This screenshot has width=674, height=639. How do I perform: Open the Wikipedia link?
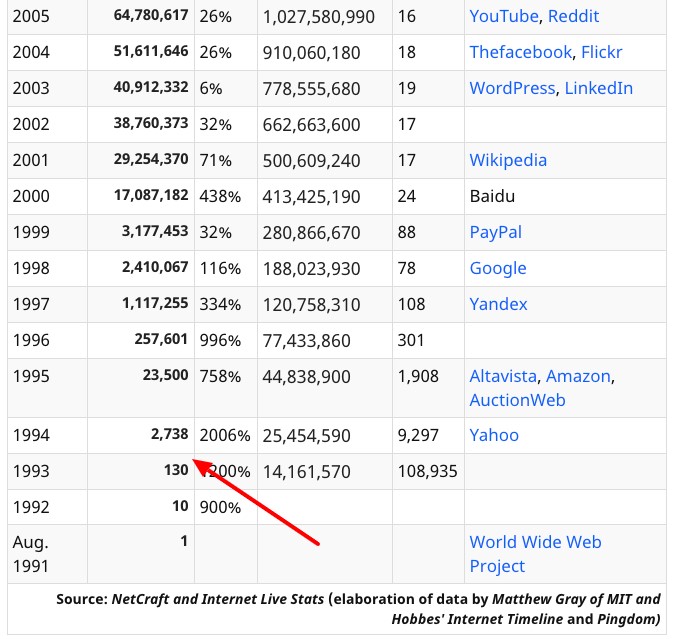[508, 160]
